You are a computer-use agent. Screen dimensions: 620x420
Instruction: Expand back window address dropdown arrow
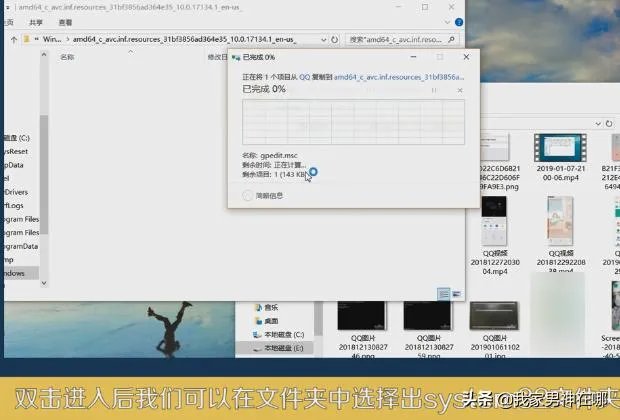click(x=598, y=124)
